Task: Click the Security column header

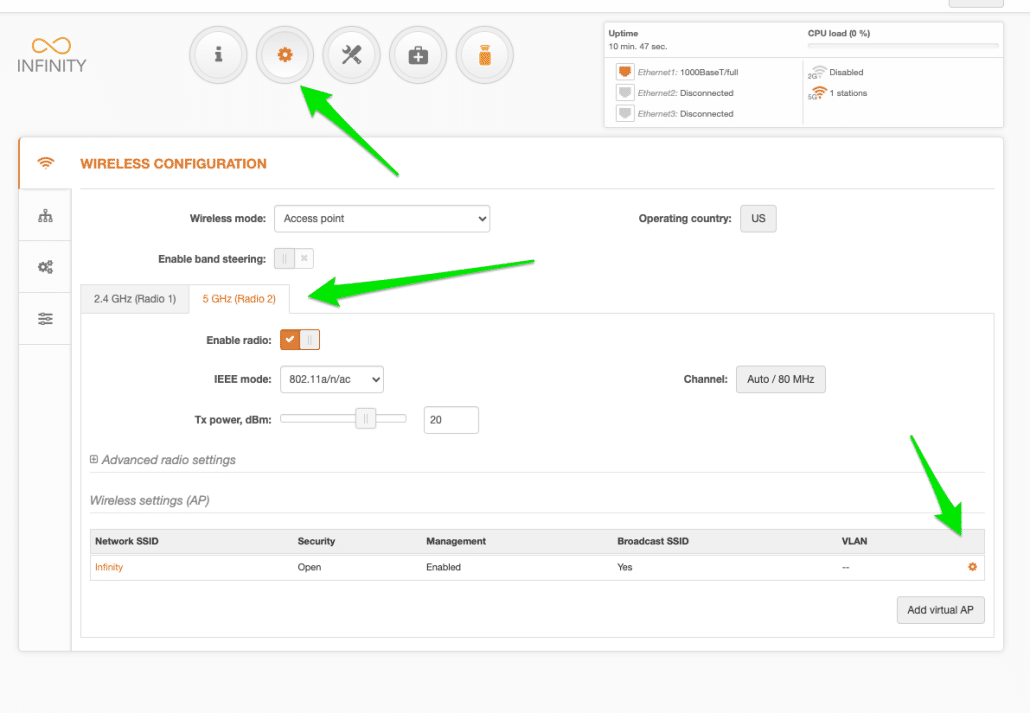Action: click(x=316, y=541)
